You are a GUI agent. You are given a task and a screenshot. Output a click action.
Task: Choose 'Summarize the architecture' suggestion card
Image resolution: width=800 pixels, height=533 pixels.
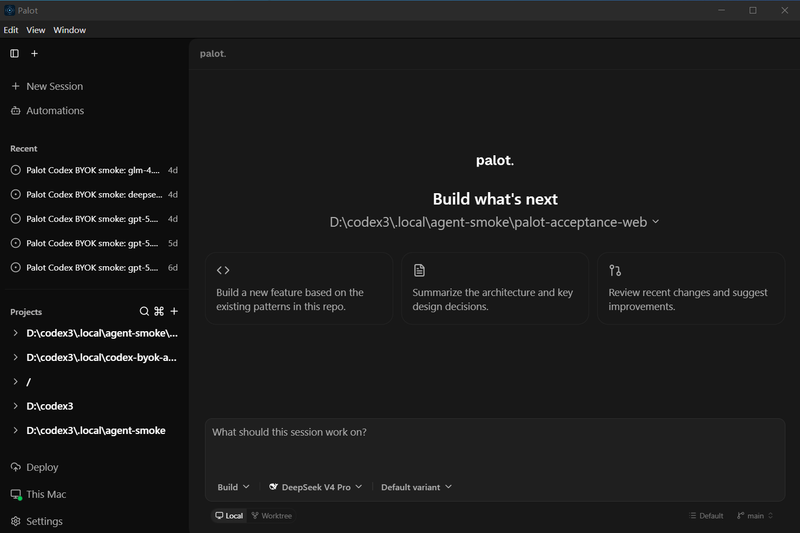(495, 288)
